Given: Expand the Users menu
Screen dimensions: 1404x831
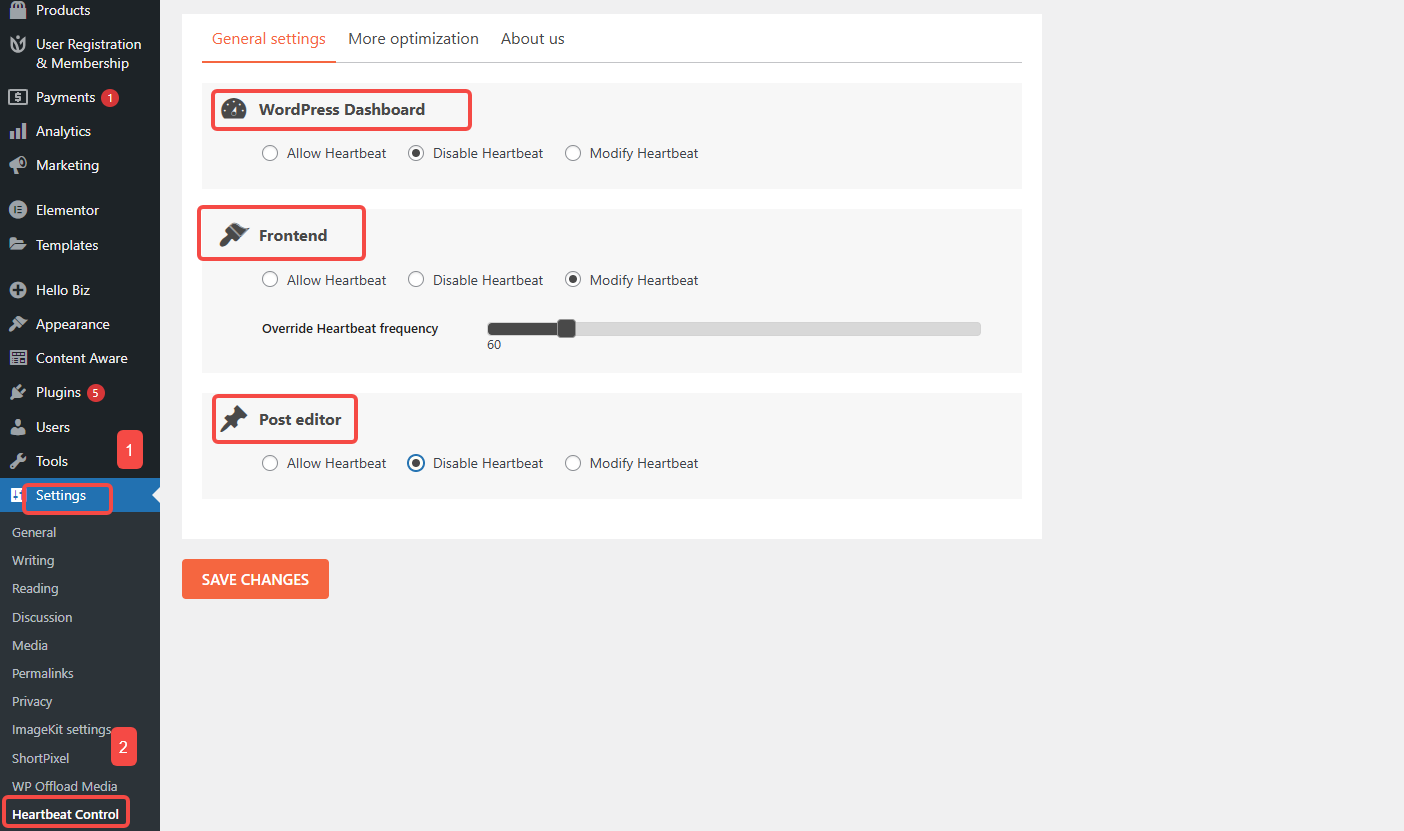Looking at the screenshot, I should [51, 427].
